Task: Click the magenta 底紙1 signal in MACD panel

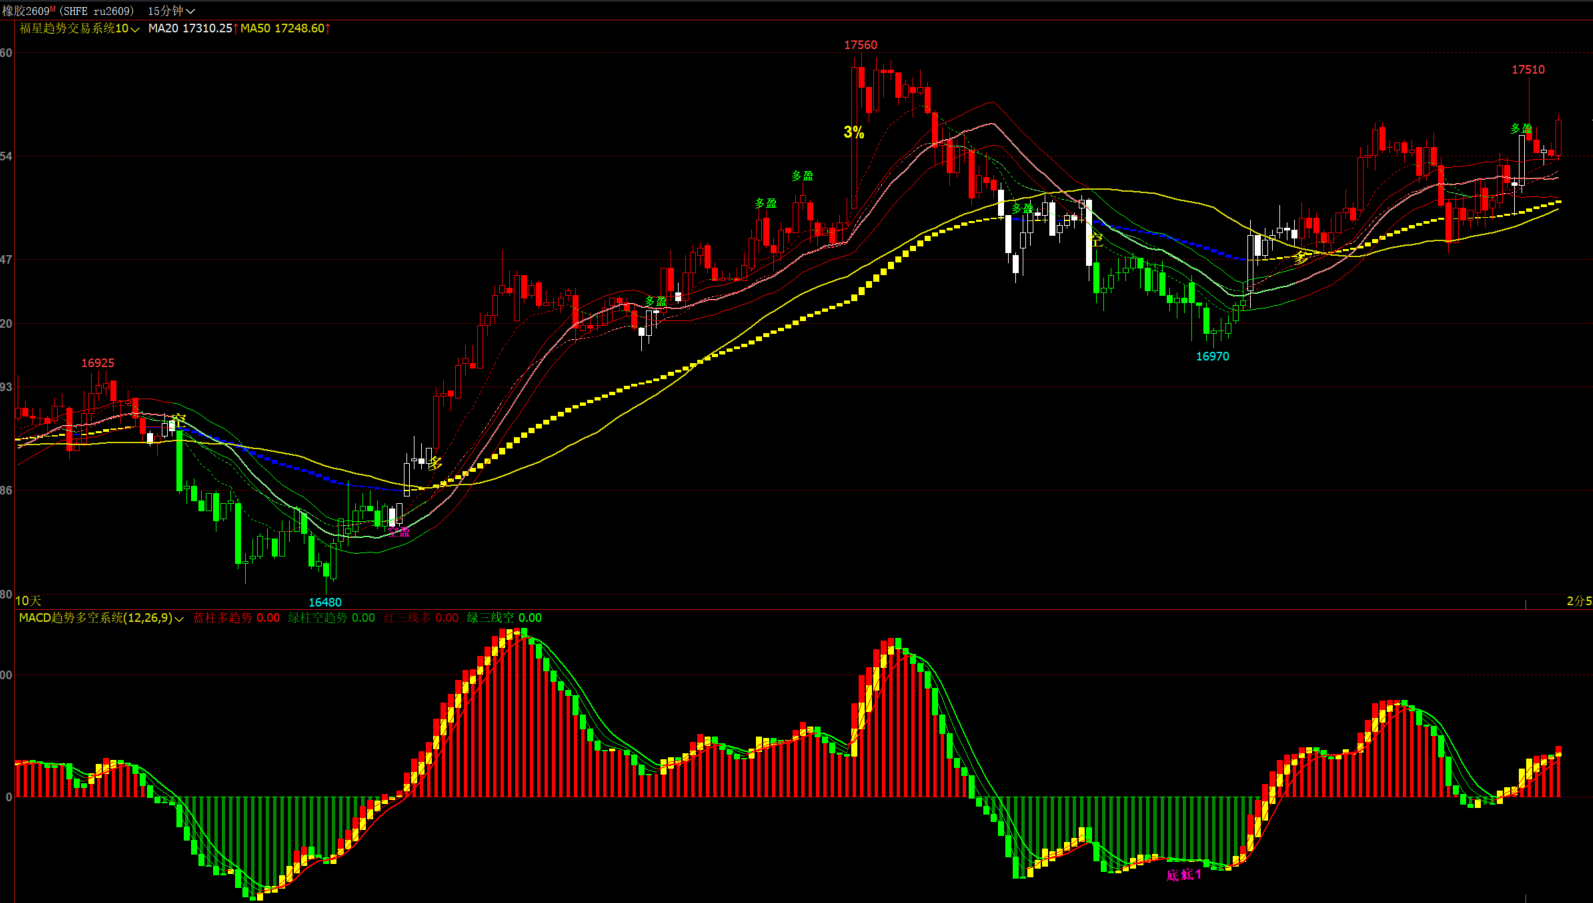Action: [x=1184, y=875]
